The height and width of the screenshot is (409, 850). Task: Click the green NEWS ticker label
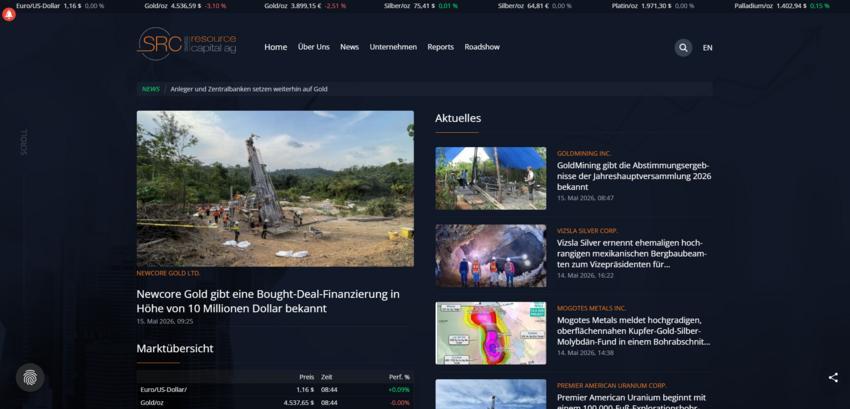click(151, 89)
